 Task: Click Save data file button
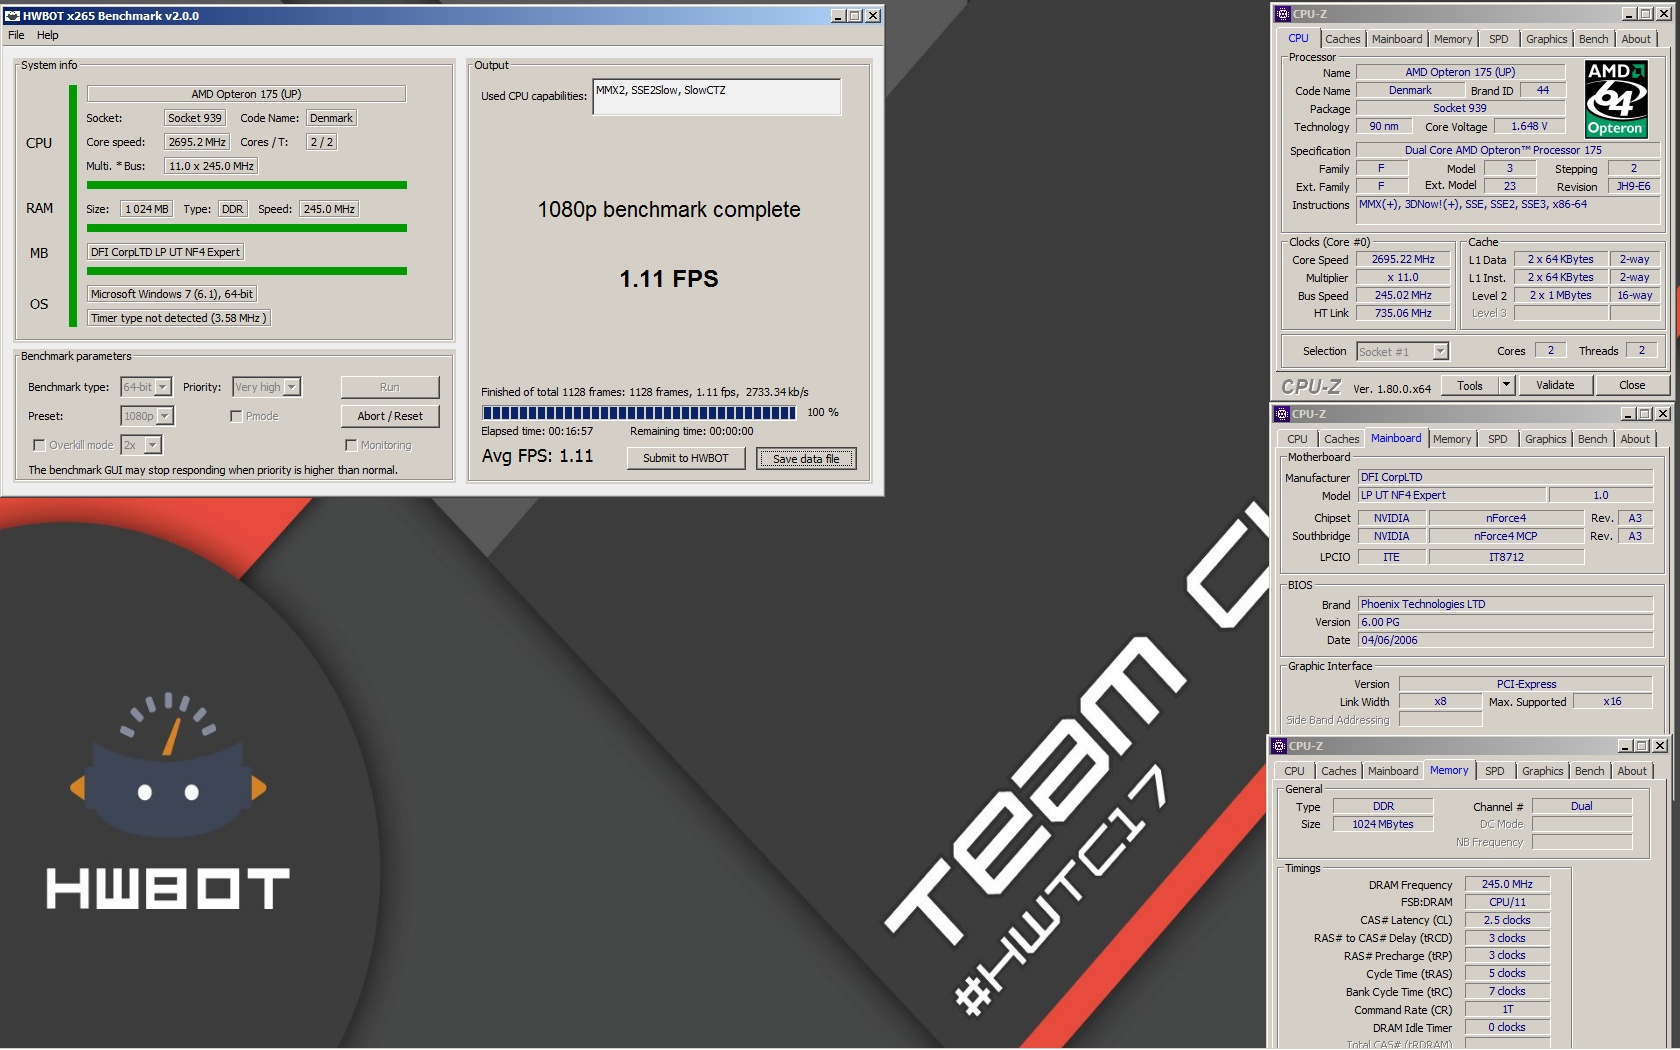[806, 458]
